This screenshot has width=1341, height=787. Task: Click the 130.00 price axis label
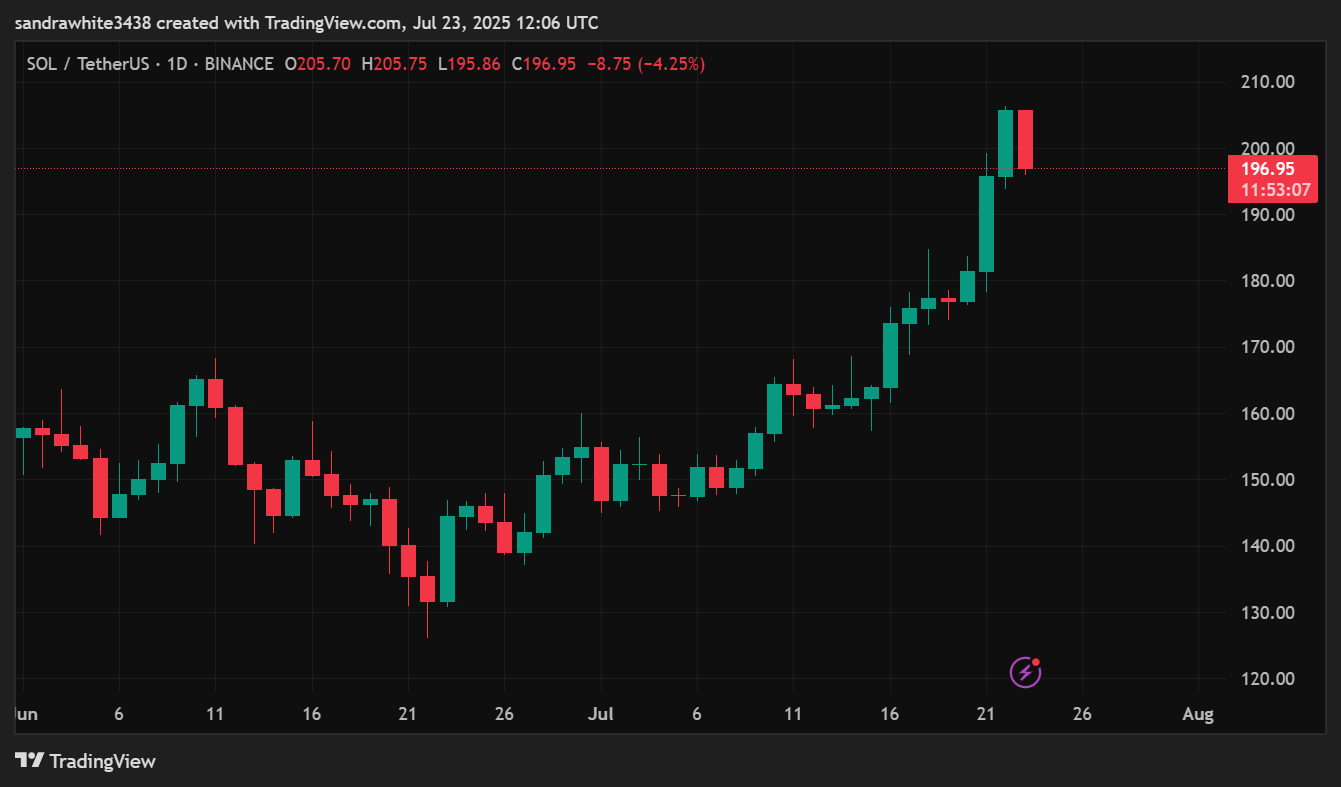(1267, 613)
